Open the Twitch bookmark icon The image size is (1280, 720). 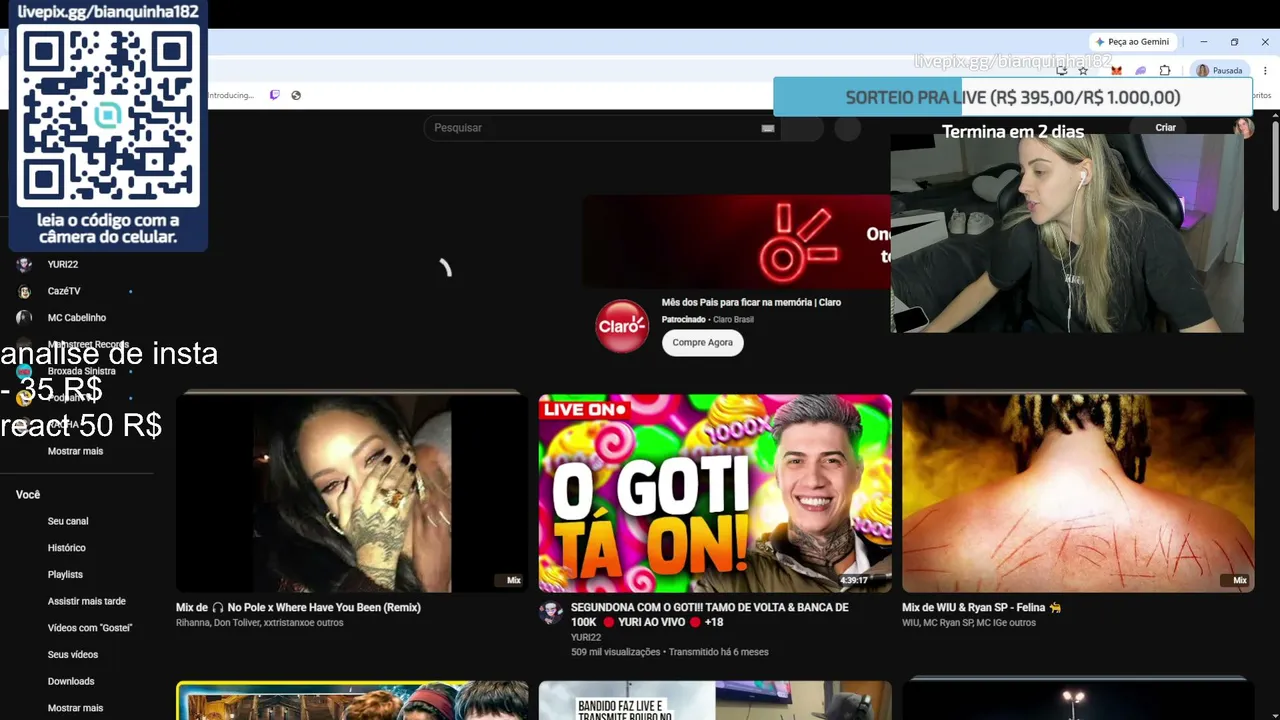pos(275,95)
